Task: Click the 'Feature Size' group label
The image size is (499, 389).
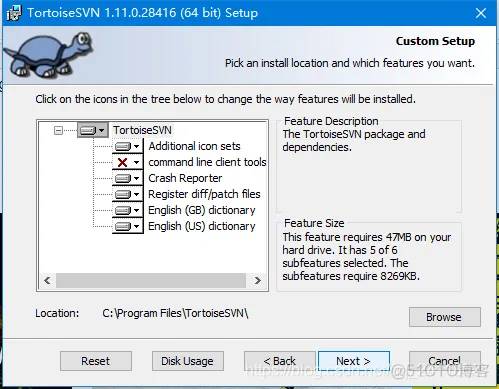Action: click(x=314, y=223)
